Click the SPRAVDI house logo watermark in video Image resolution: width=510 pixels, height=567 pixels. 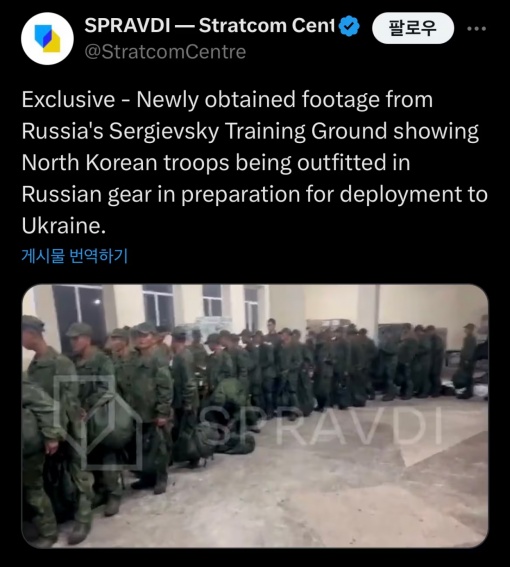98,422
